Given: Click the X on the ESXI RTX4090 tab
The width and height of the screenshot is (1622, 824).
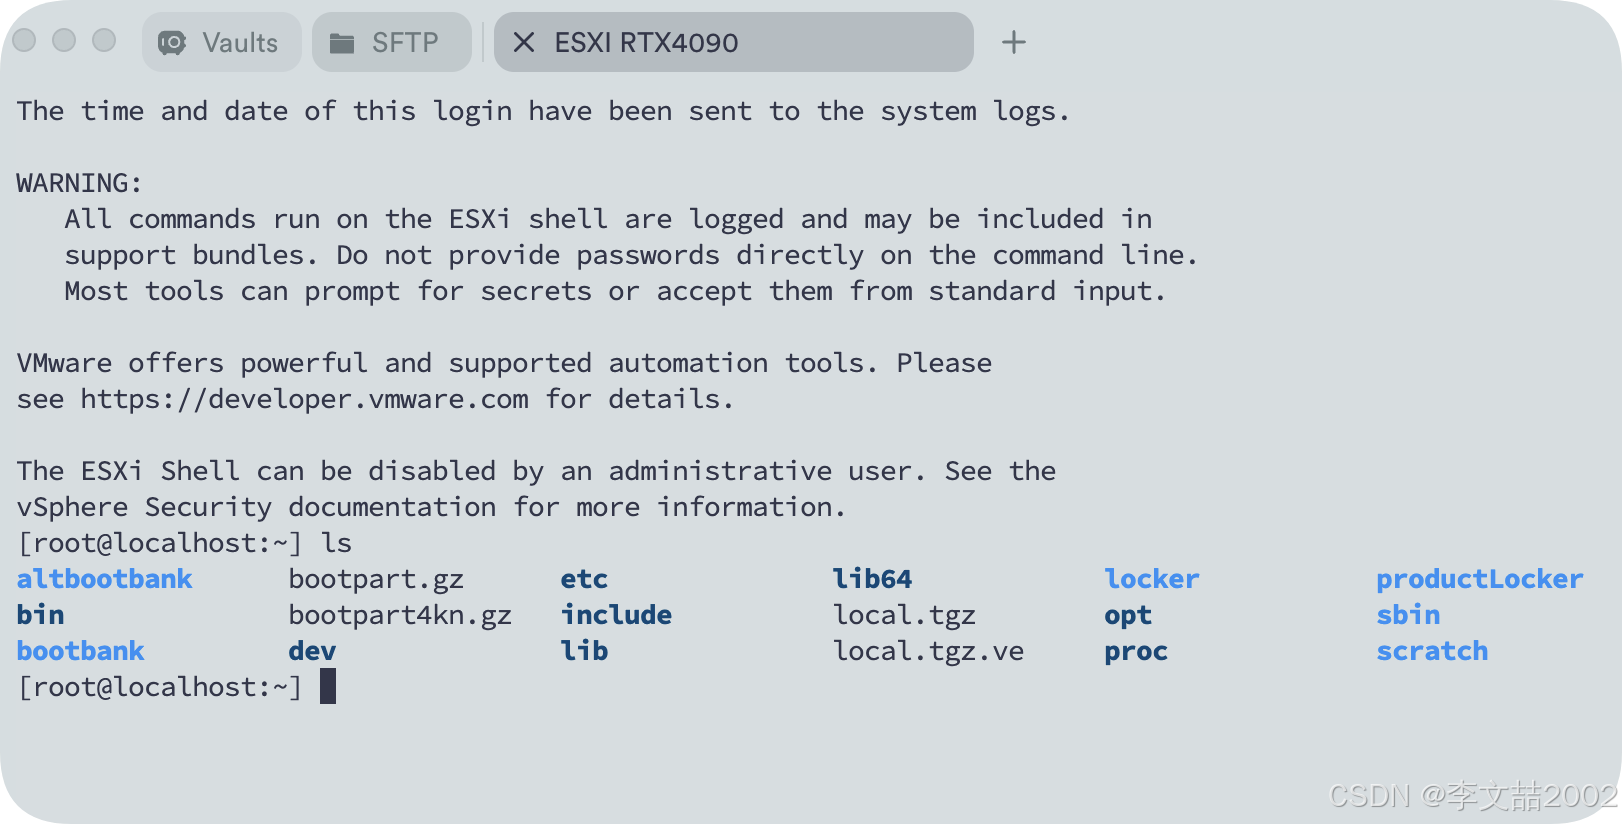Looking at the screenshot, I should [524, 42].
